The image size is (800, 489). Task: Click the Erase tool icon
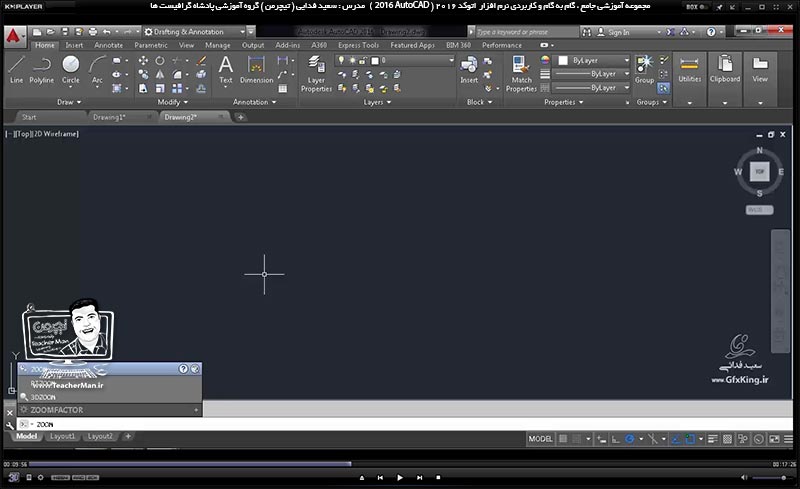[202, 61]
